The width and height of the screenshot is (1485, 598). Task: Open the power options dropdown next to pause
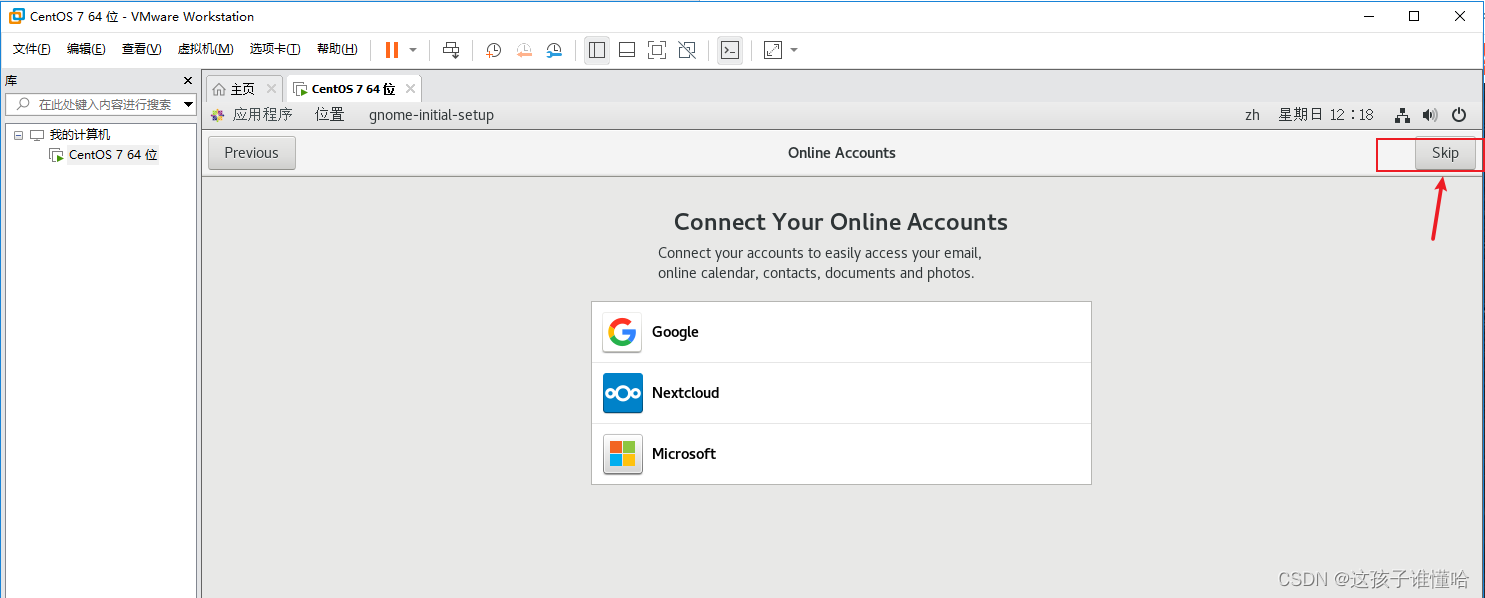[x=413, y=50]
